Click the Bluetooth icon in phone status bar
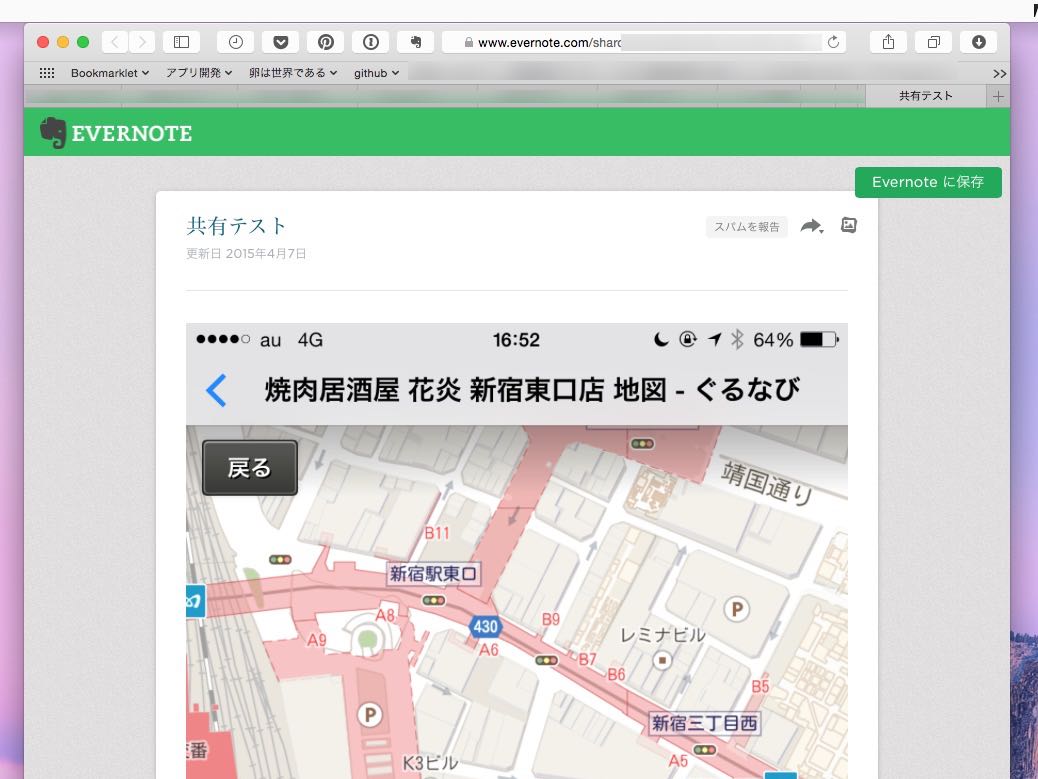The image size is (1038, 779). click(736, 340)
